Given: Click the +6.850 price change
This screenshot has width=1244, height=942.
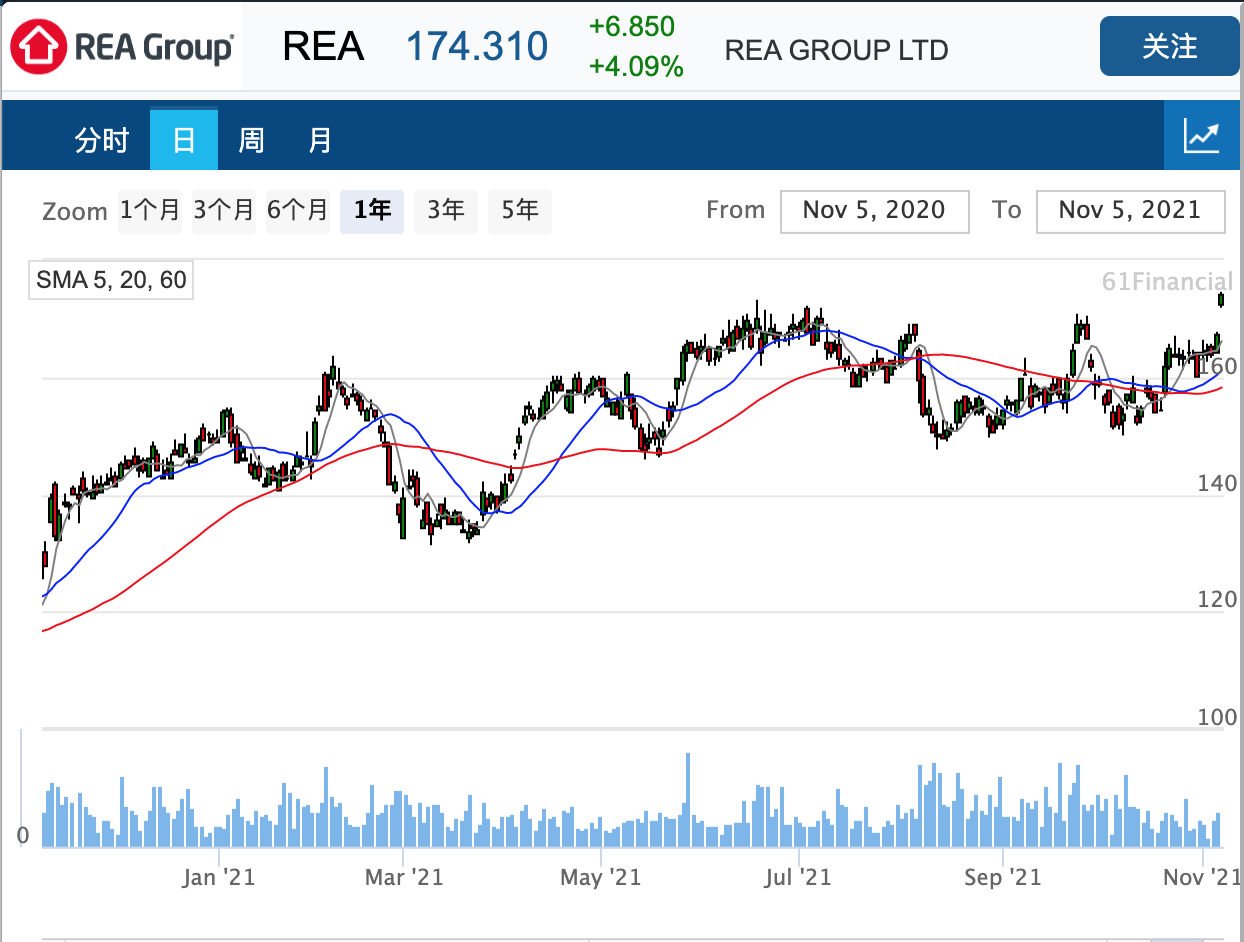Looking at the screenshot, I should click(x=632, y=26).
